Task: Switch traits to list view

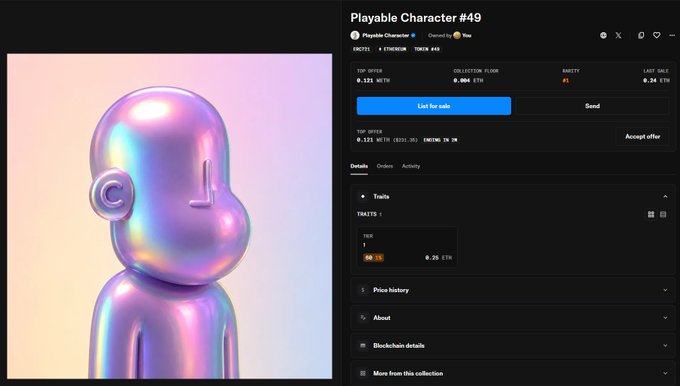Action: coord(663,214)
